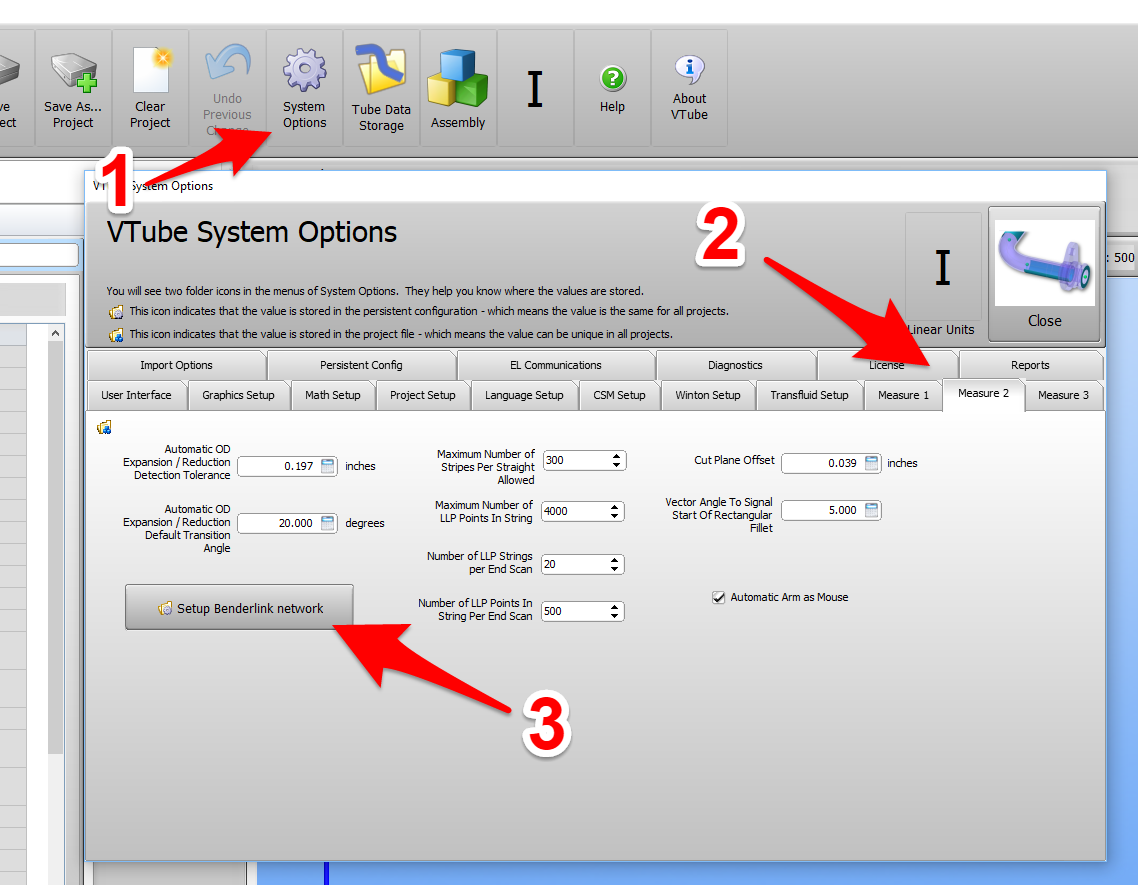The height and width of the screenshot is (885, 1138).
Task: Decrease LLP Points In String Per End Scan
Action: pyautogui.click(x=615, y=616)
